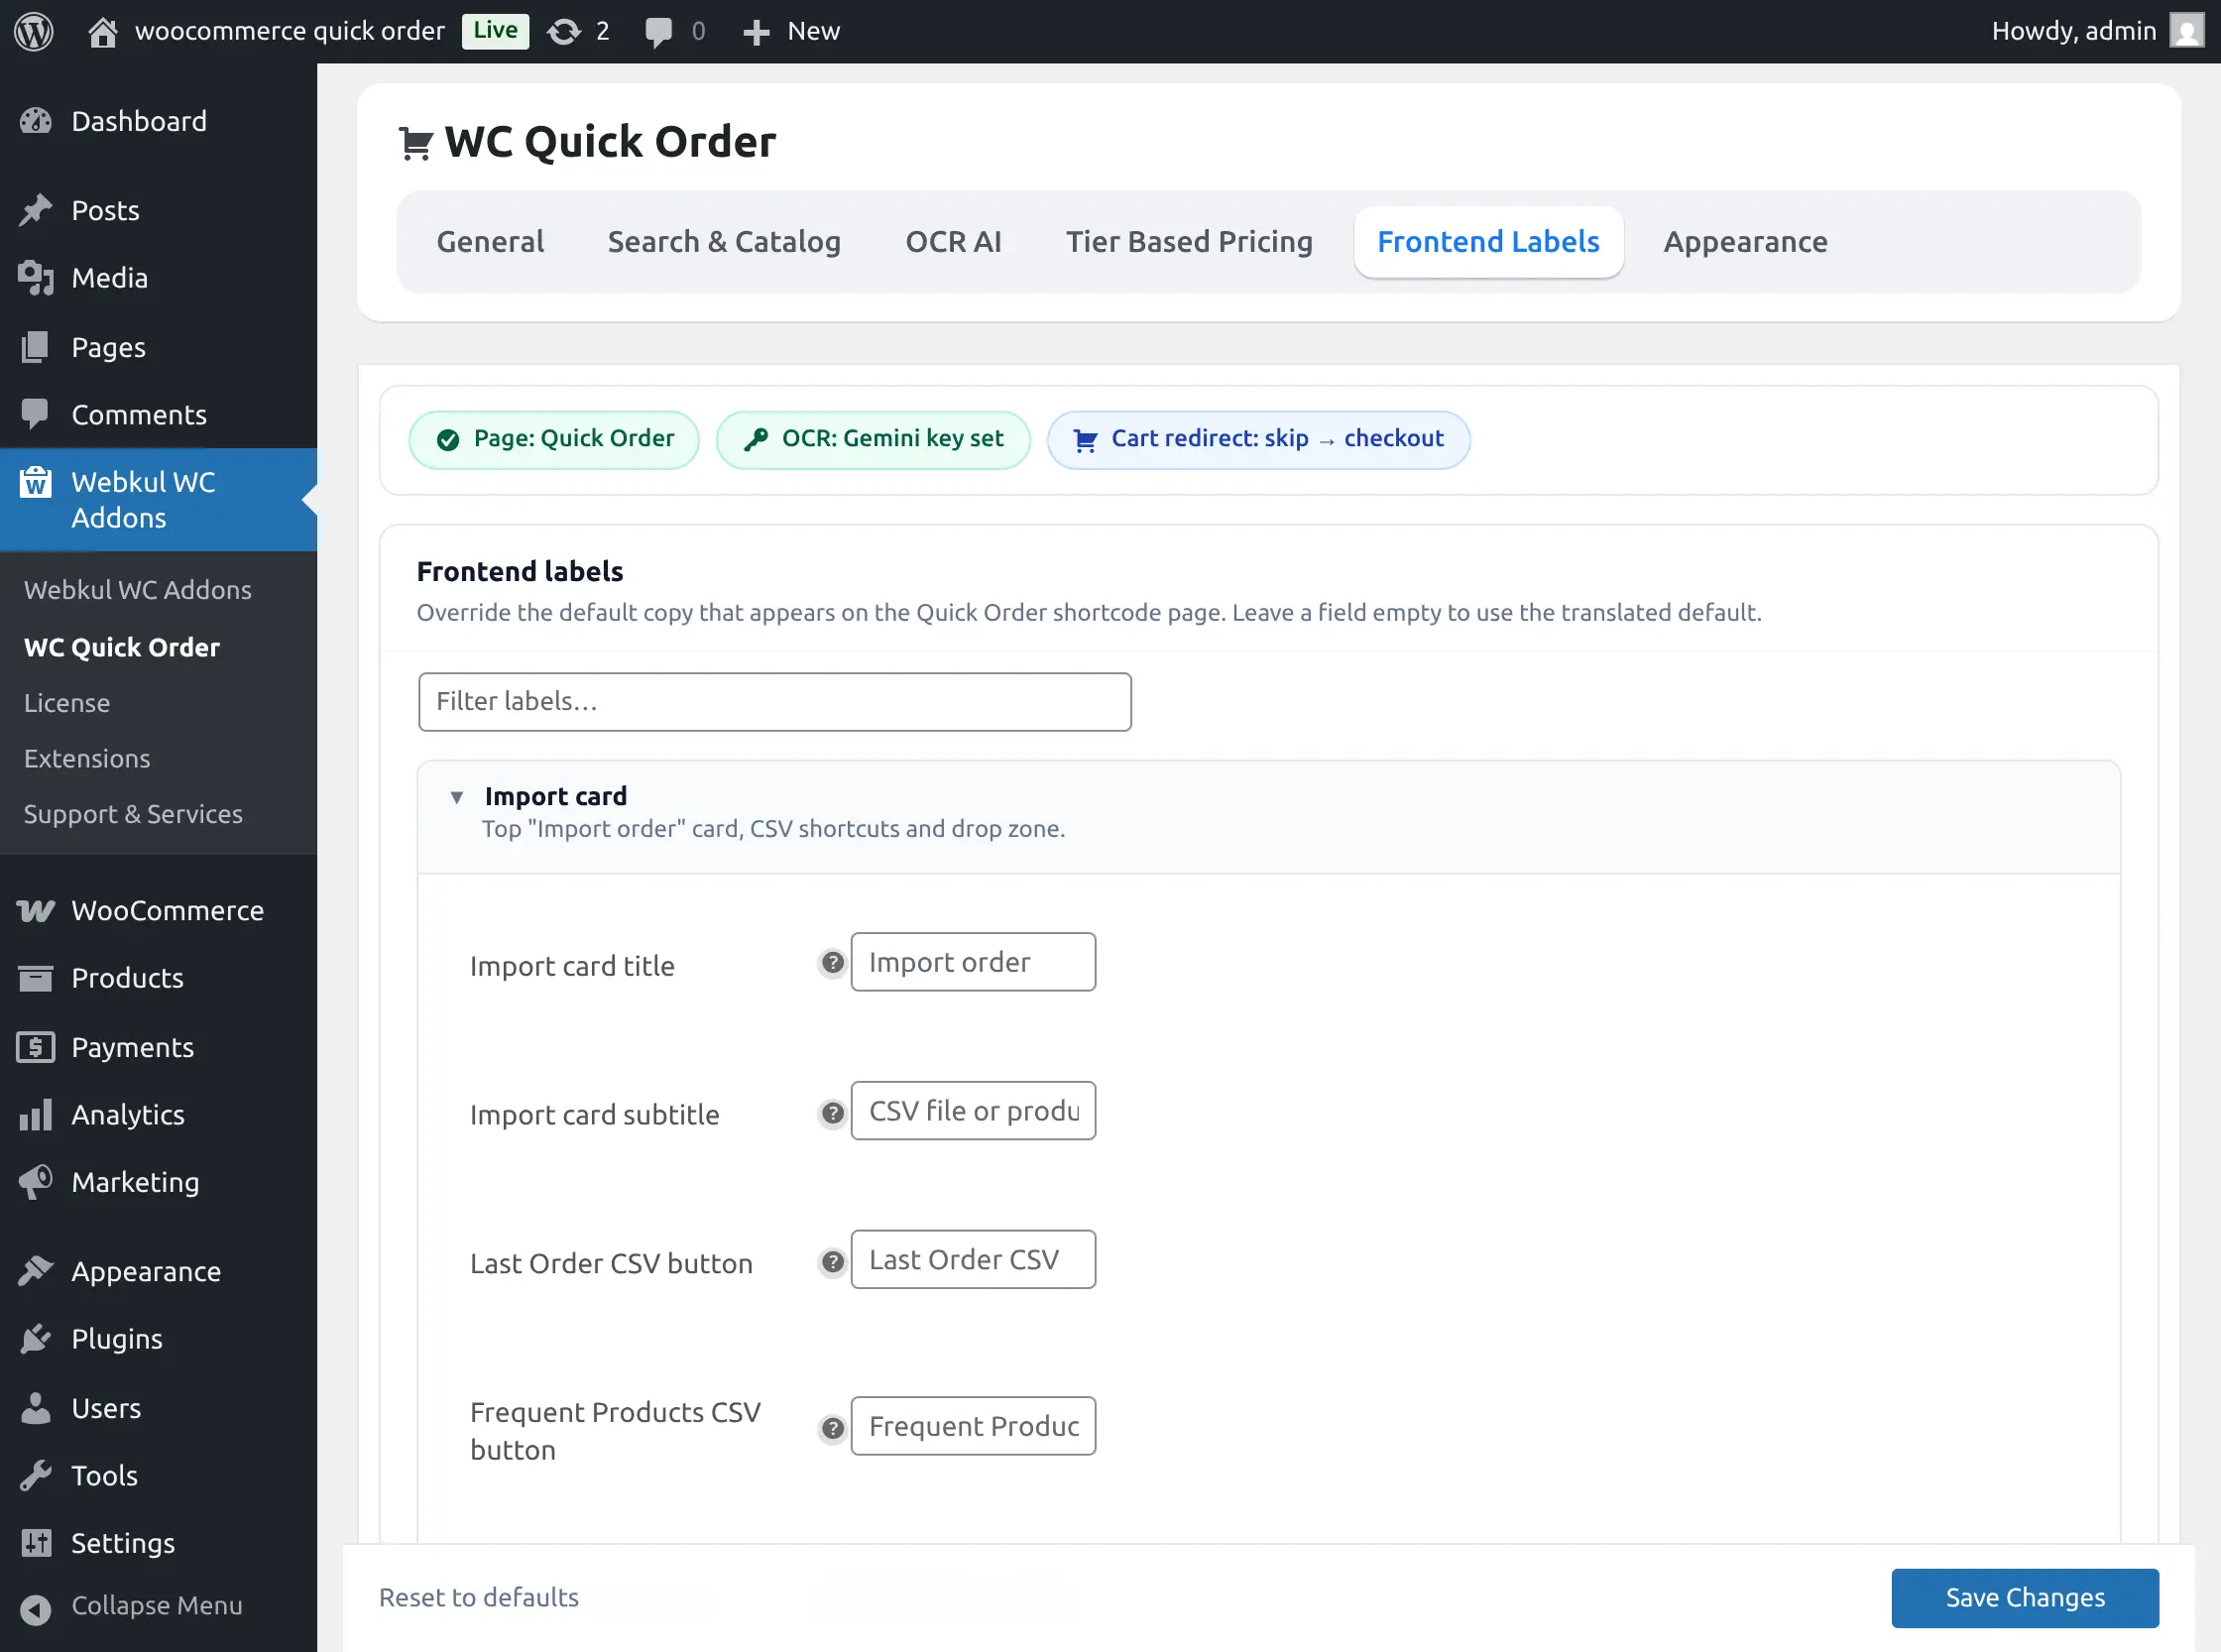Click the Posts pushpin icon
This screenshot has width=2221, height=1652.
coord(35,210)
